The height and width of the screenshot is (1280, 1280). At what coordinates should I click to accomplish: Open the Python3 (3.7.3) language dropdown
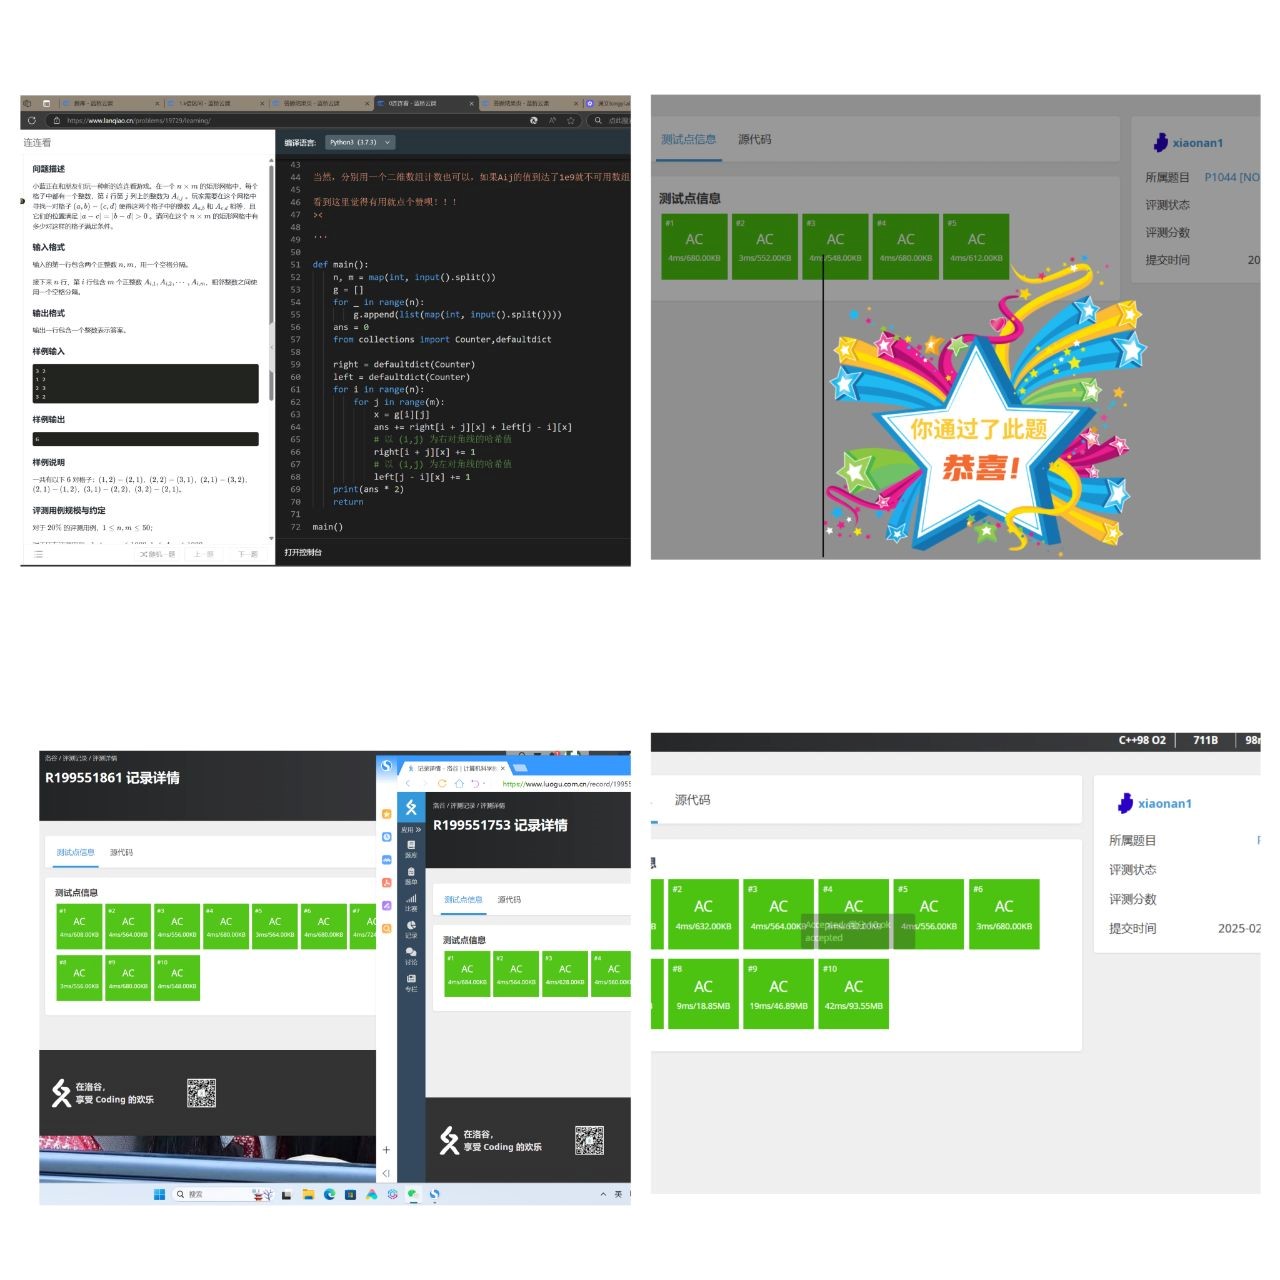[x=360, y=142]
